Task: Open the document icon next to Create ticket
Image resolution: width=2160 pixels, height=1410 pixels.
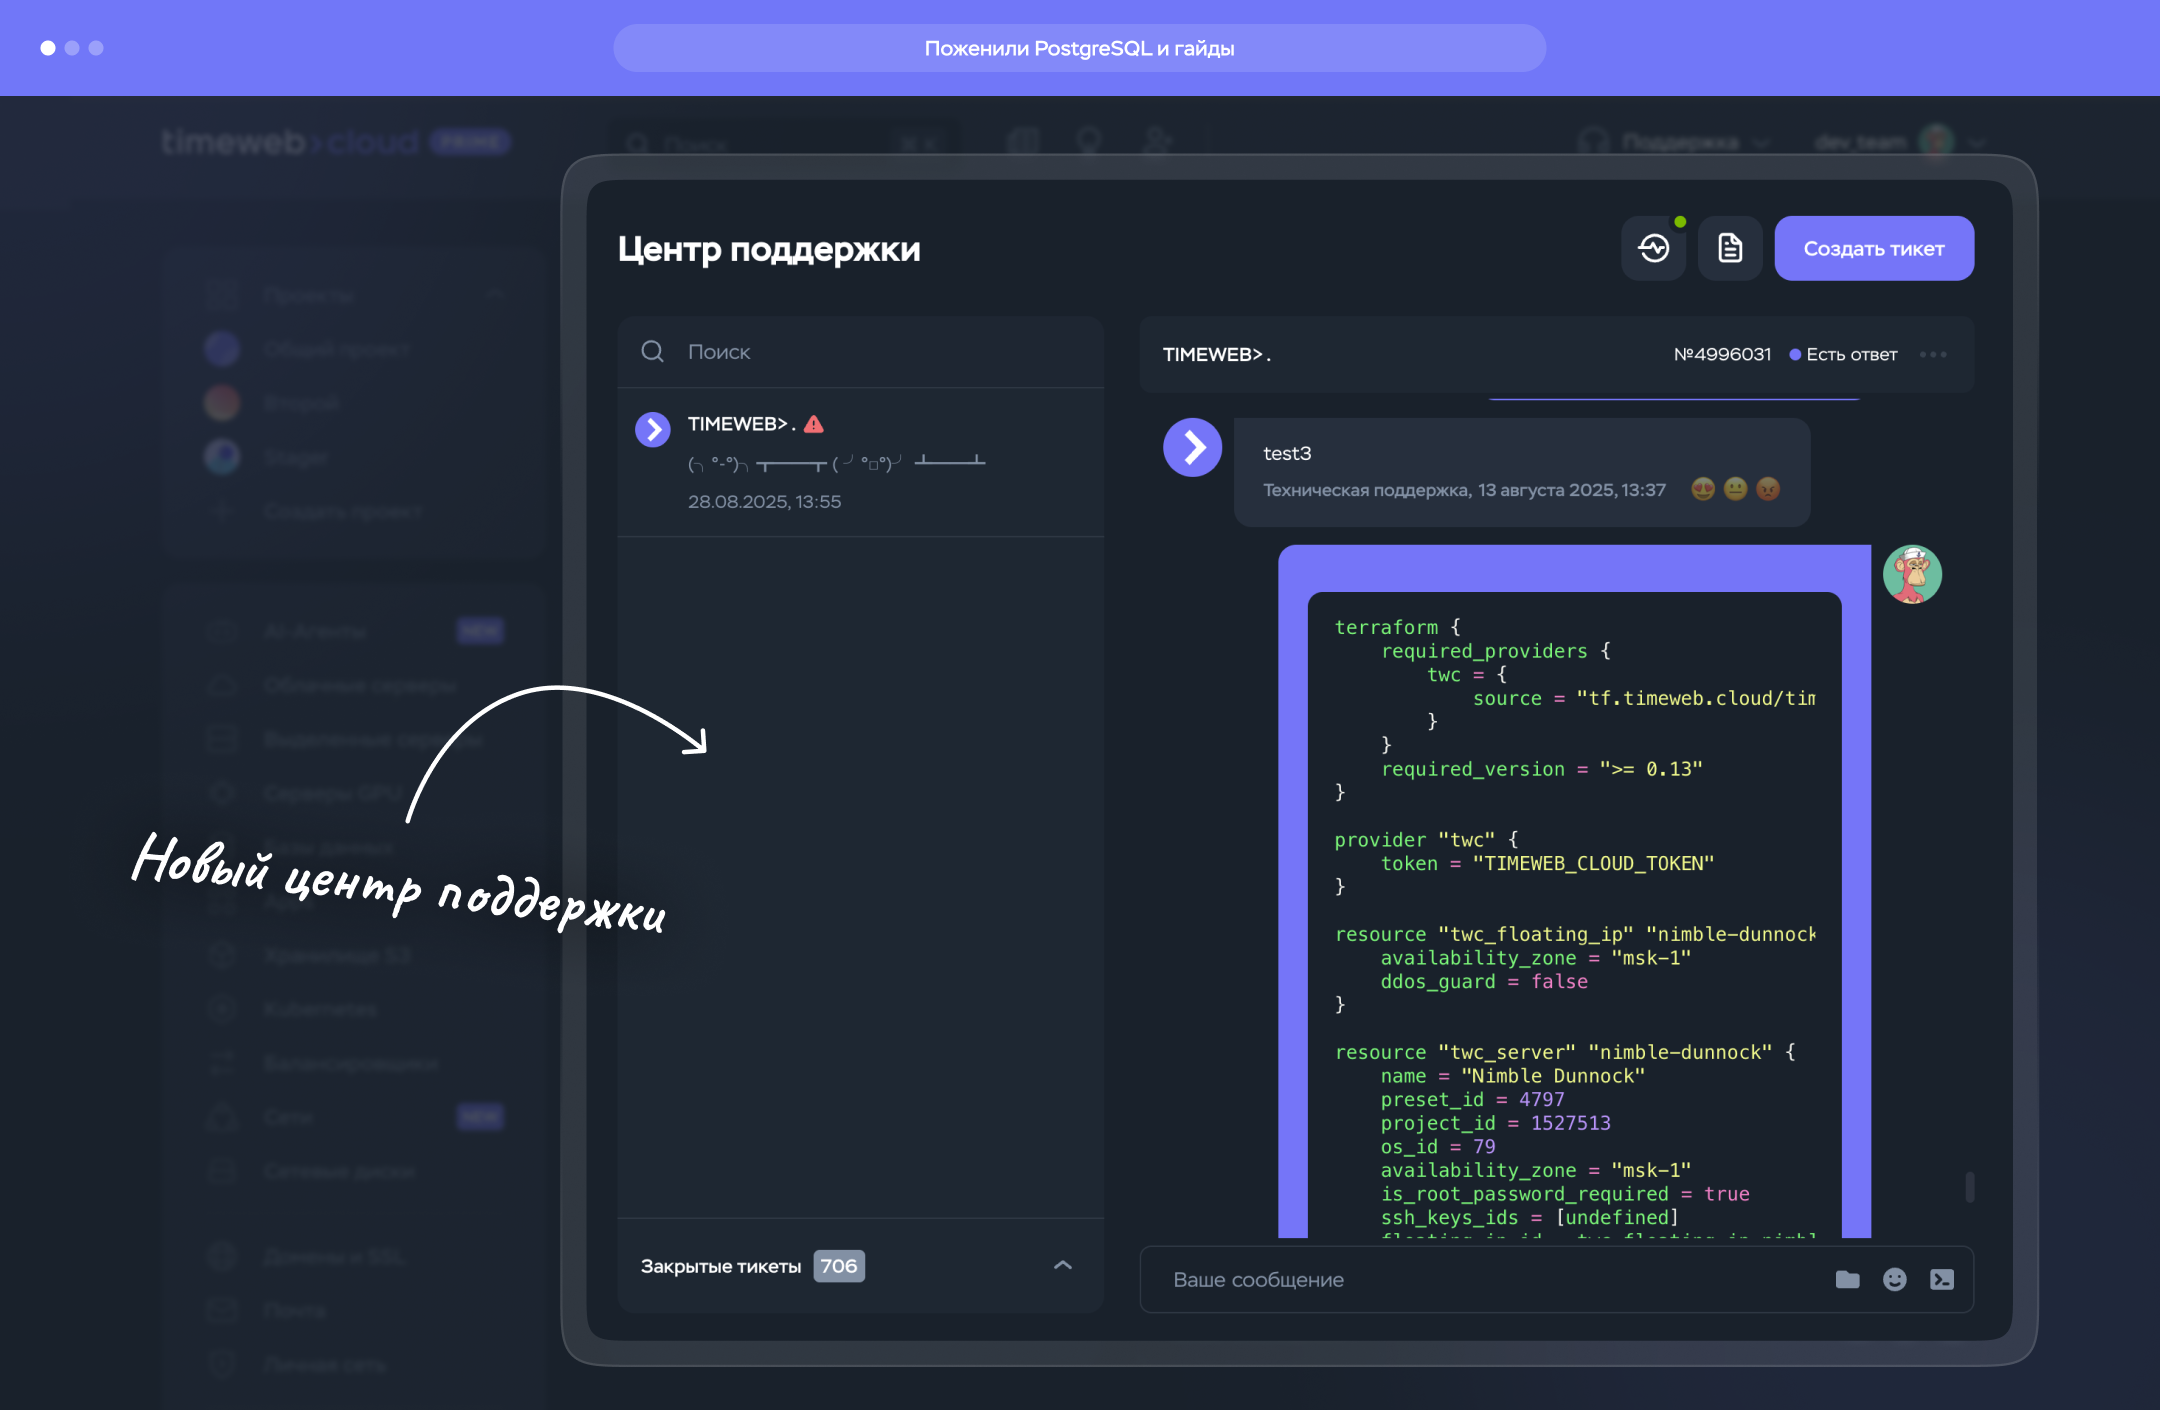Action: (1730, 248)
